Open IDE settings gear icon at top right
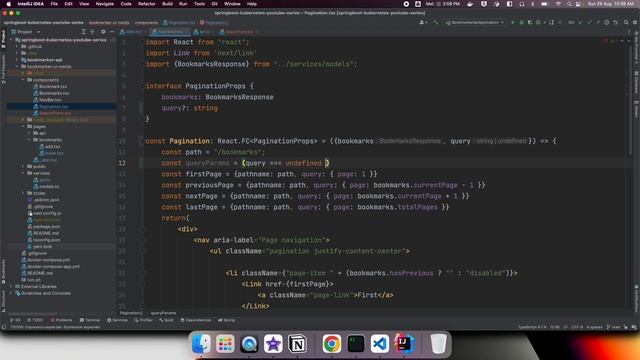Screen dimensions: 640x360 (634, 22)
